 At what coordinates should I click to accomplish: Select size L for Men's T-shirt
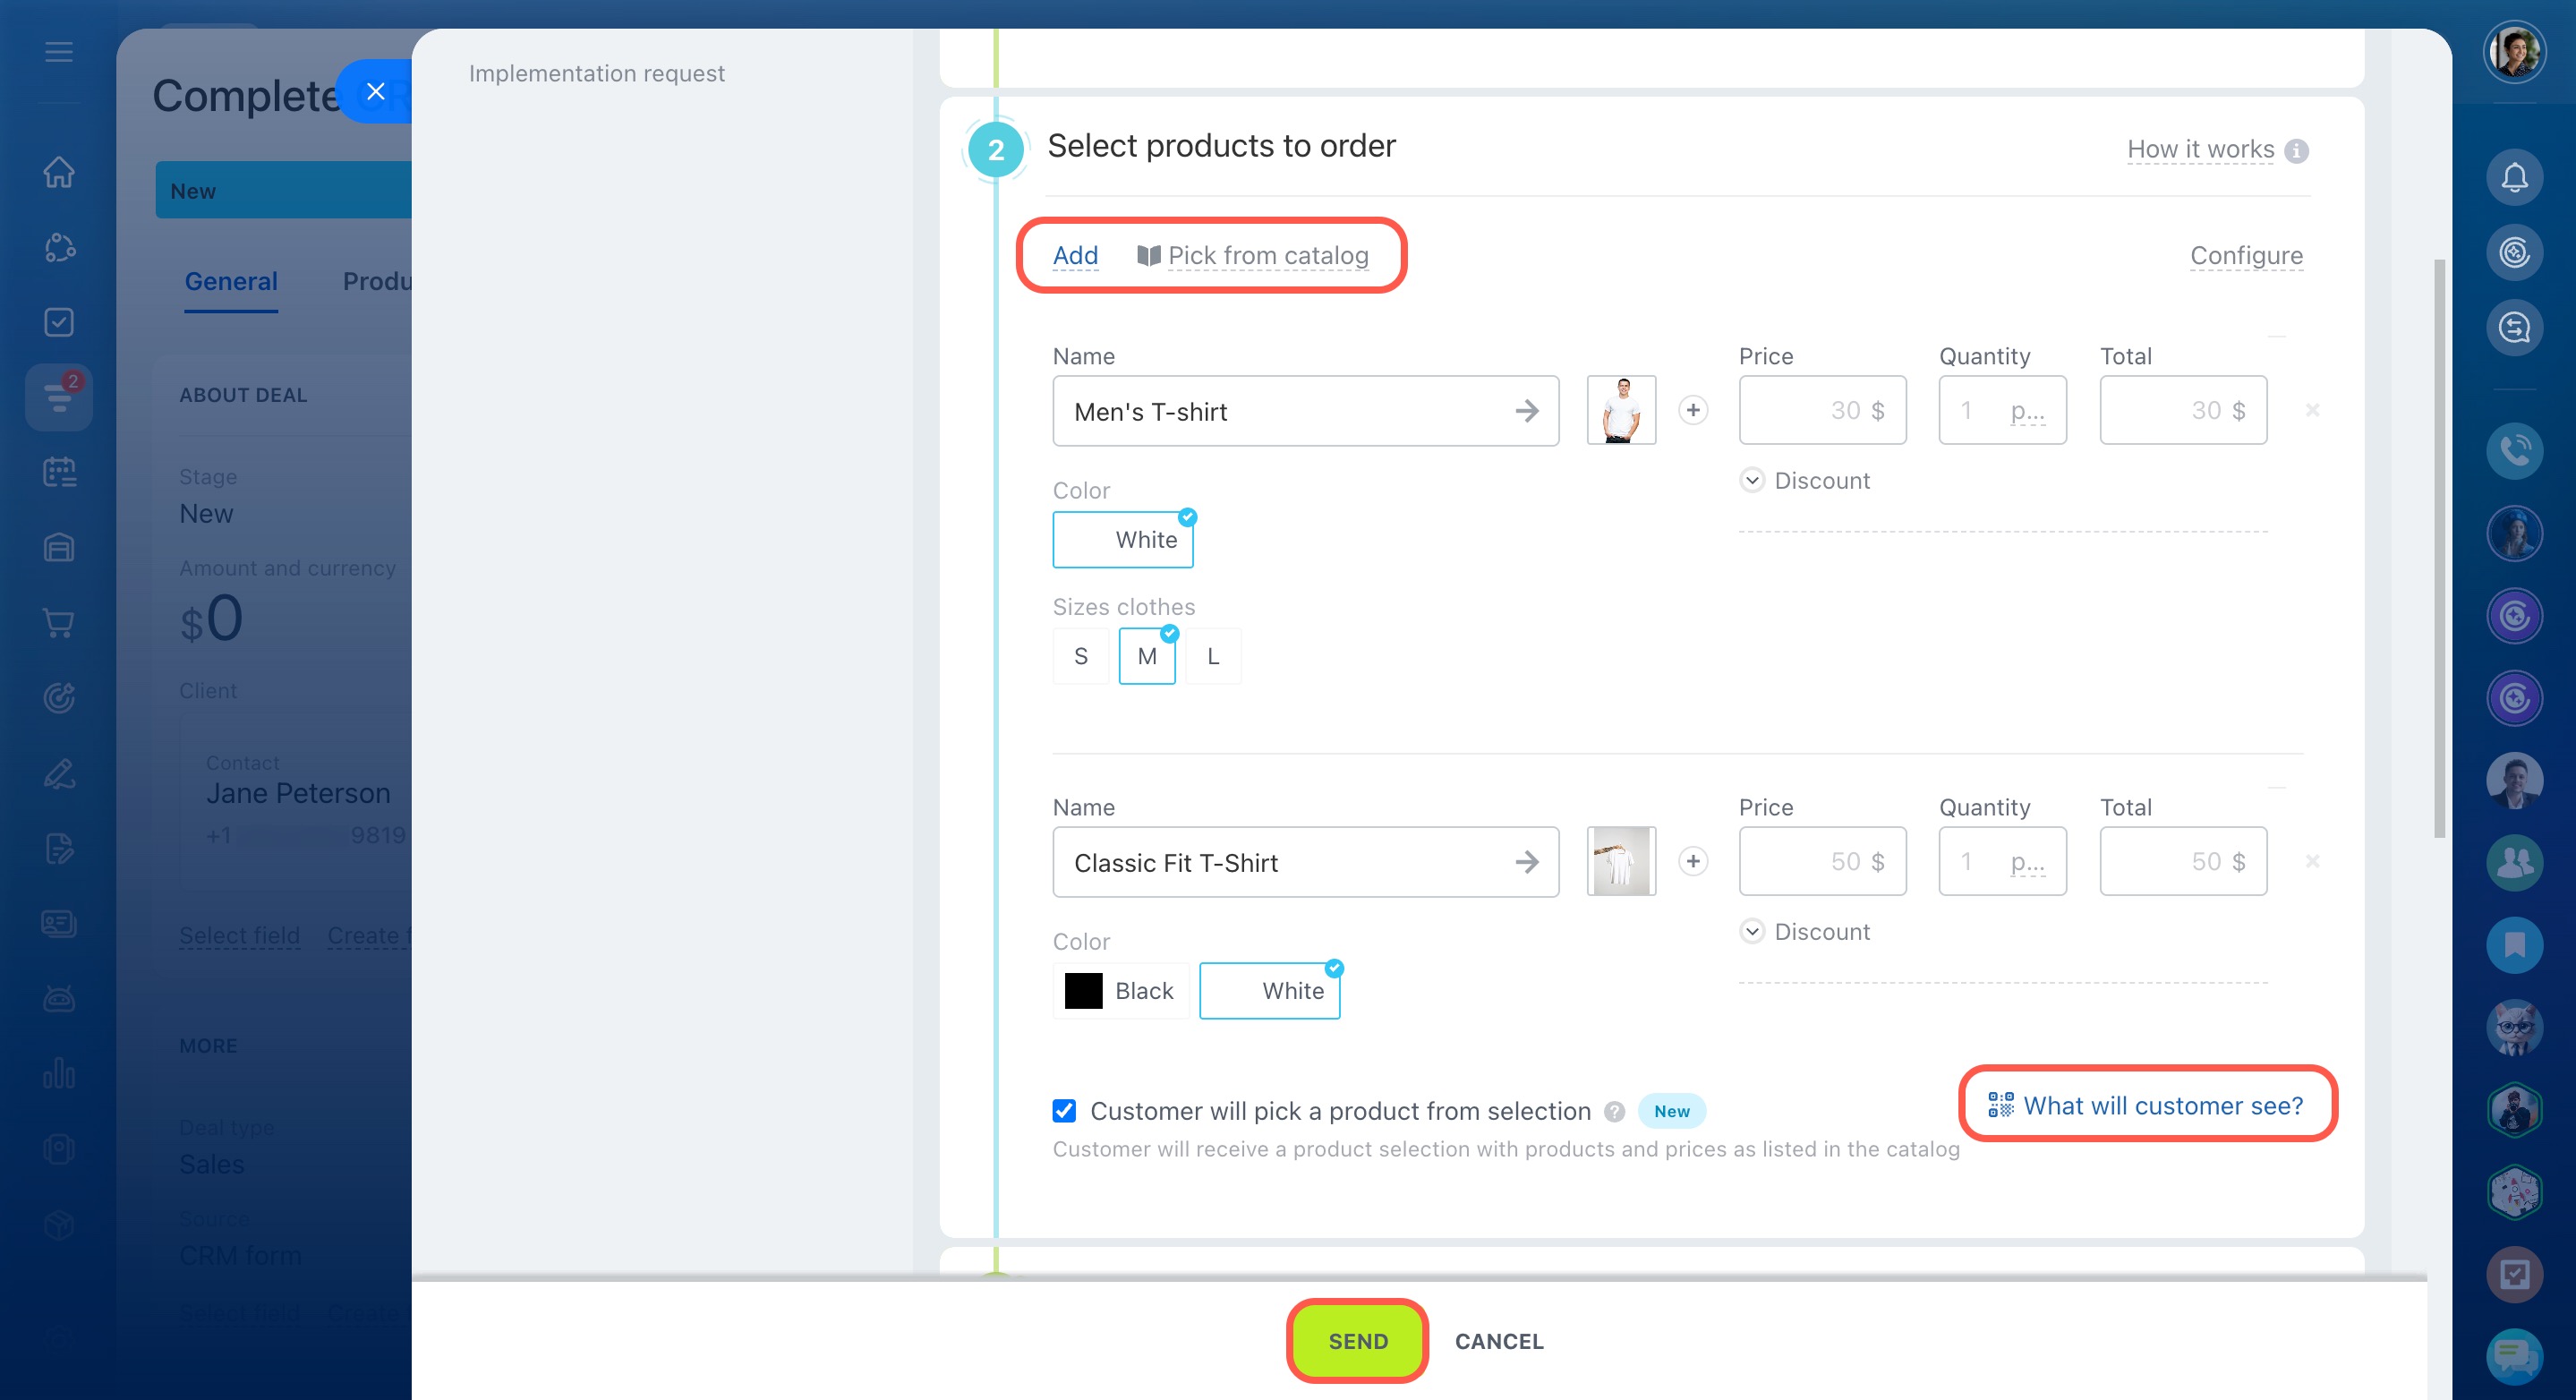point(1212,657)
